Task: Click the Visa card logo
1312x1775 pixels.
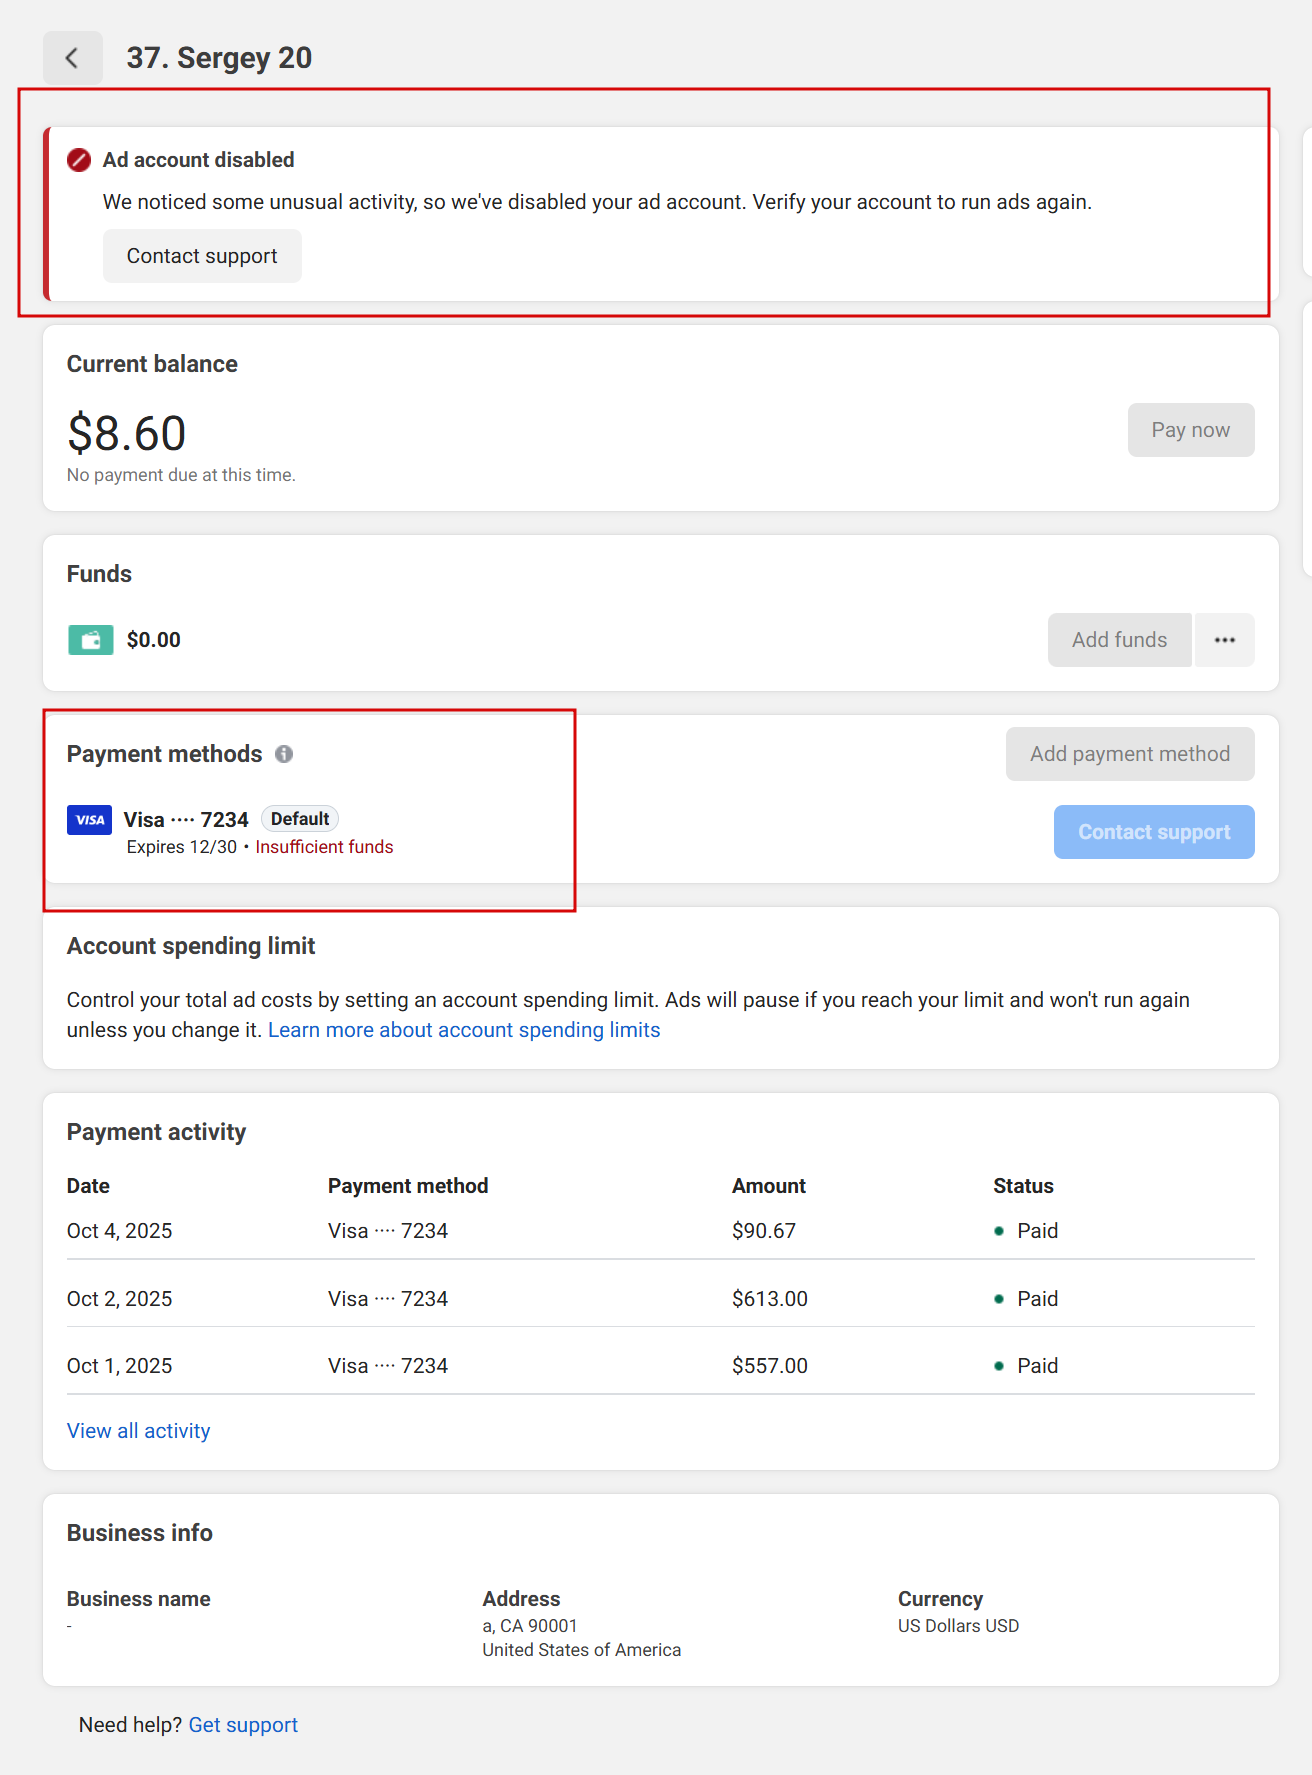Action: coord(89,820)
